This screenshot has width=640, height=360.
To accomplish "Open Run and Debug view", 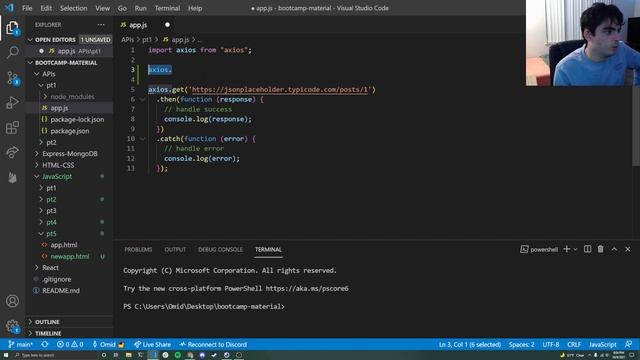I will click(12, 102).
